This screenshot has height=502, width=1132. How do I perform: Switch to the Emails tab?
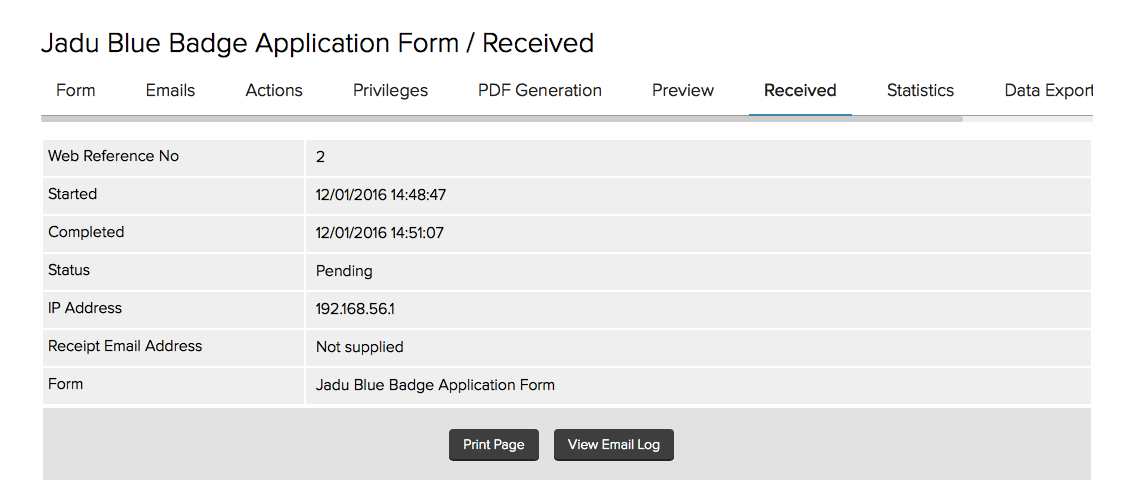[x=170, y=90]
